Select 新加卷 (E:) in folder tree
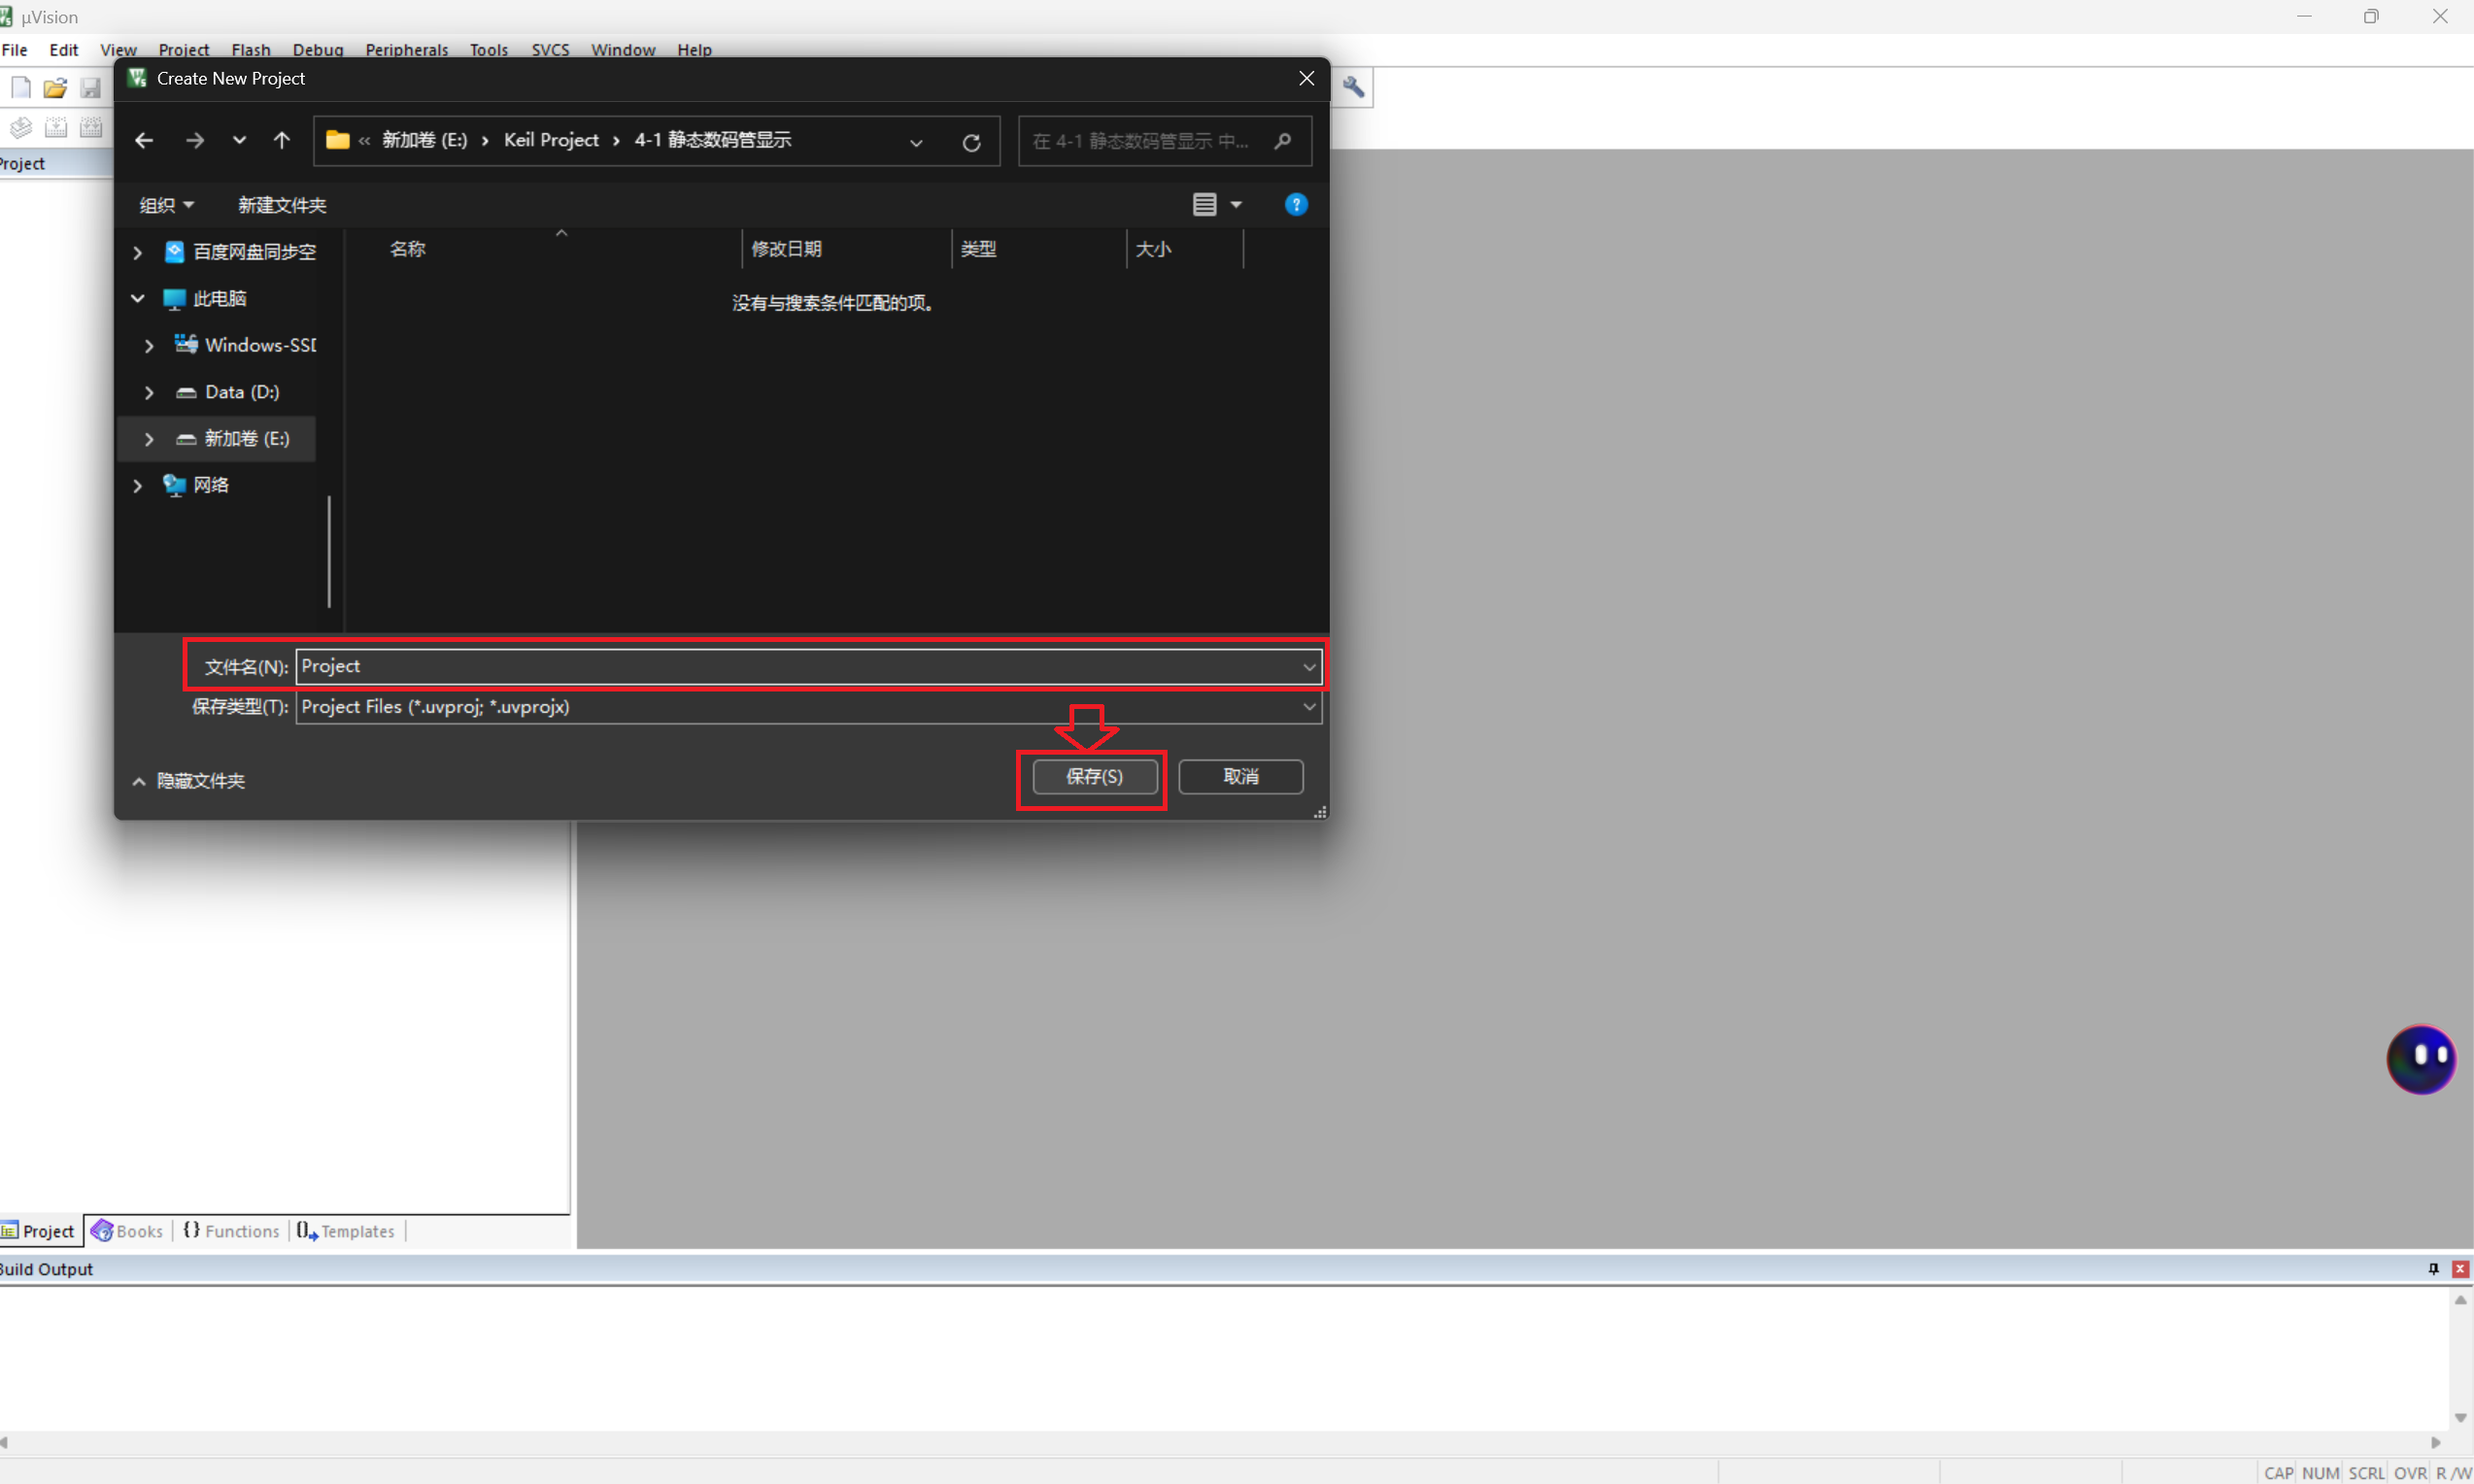 point(246,439)
